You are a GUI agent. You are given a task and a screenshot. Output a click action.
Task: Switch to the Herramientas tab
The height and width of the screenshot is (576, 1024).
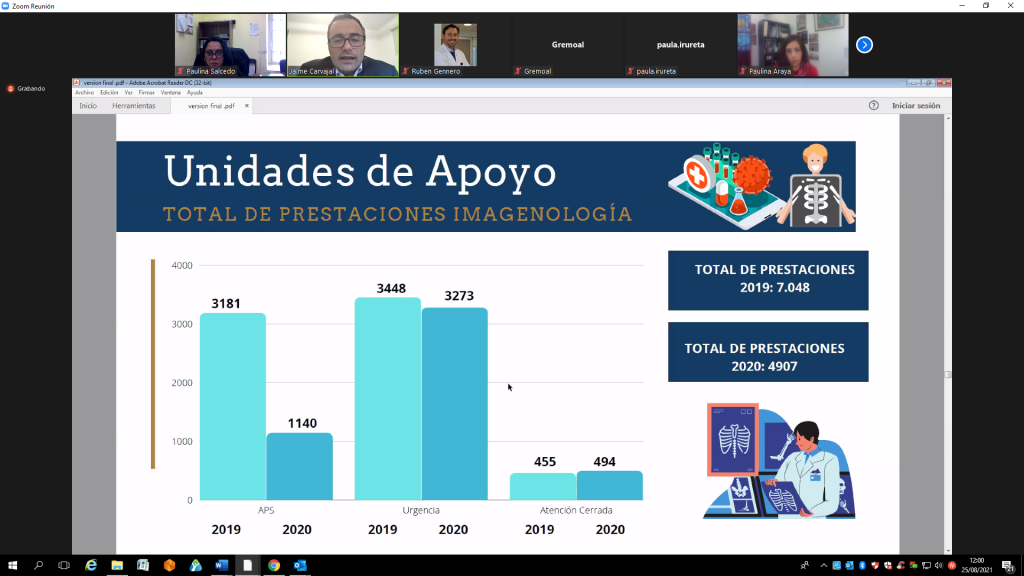(134, 105)
